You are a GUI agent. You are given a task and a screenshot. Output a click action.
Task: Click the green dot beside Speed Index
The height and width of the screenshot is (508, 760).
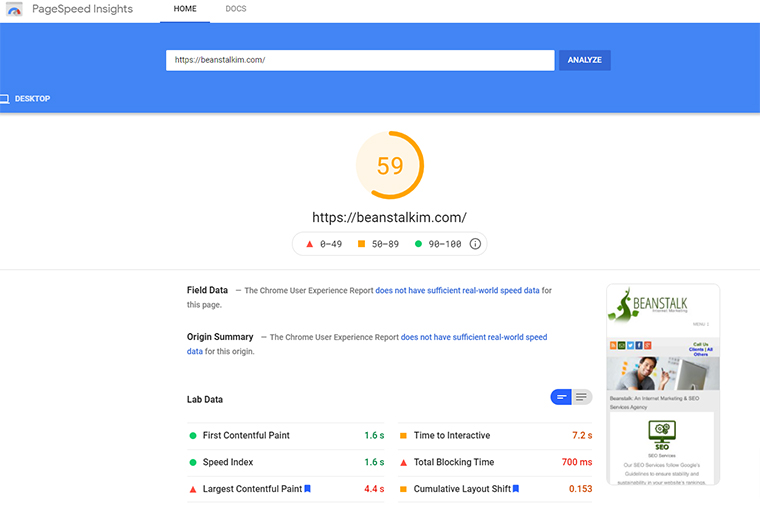pos(193,462)
